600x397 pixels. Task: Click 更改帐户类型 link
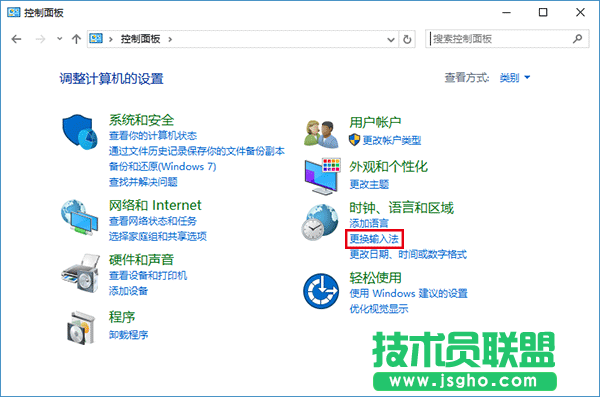coord(392,141)
